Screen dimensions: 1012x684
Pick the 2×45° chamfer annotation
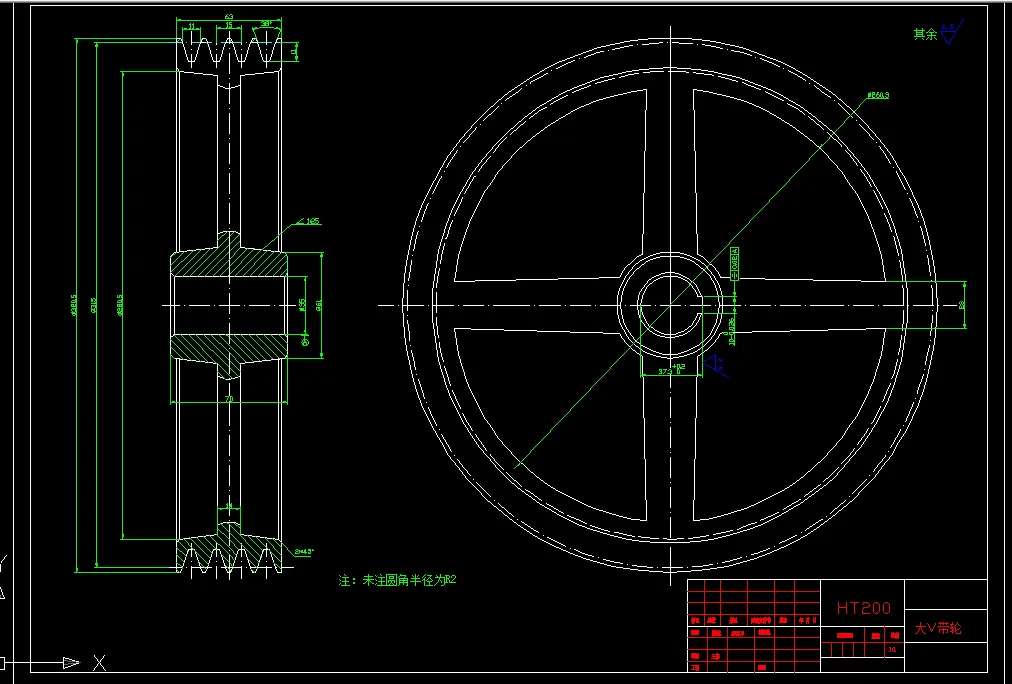(x=303, y=551)
